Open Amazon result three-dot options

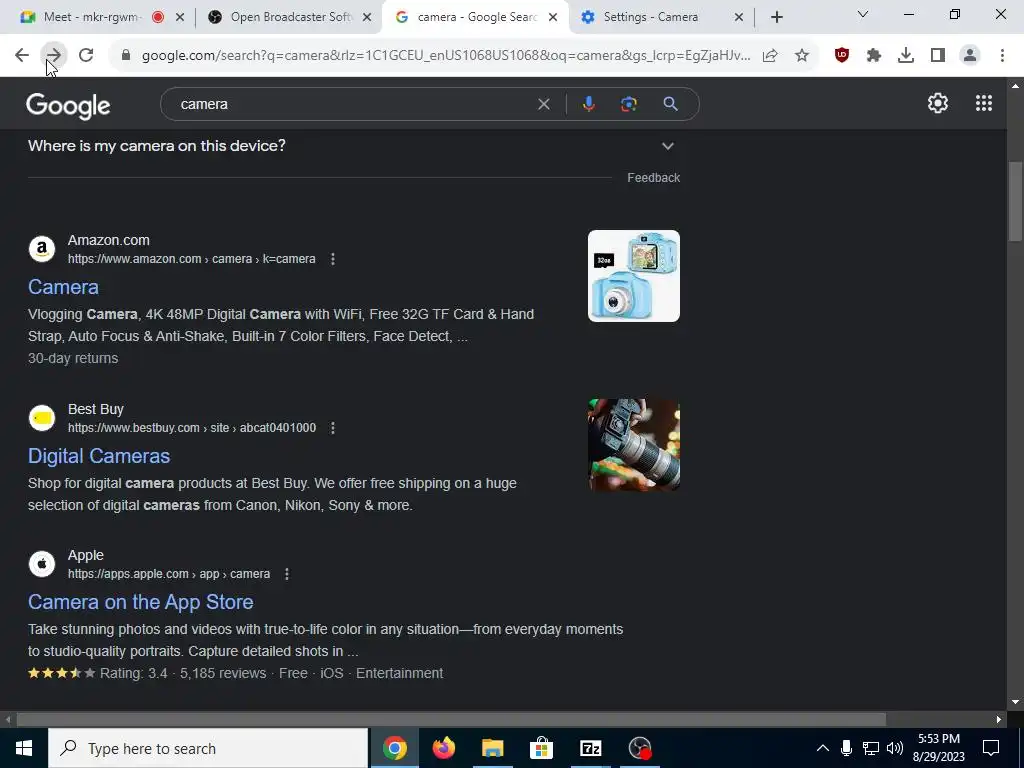[x=332, y=259]
